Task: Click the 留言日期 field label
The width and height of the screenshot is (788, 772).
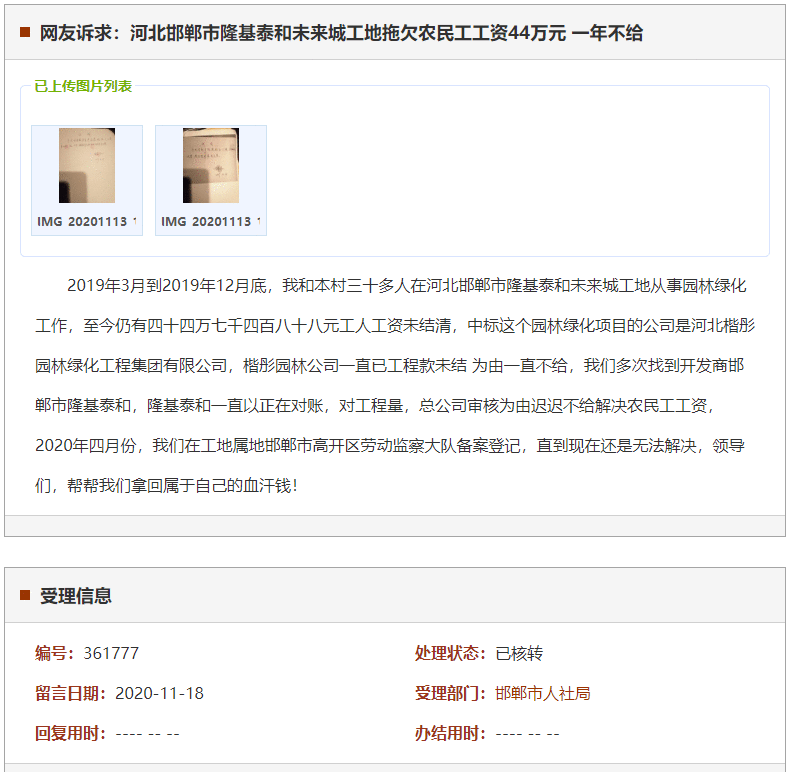Action: coord(70,694)
